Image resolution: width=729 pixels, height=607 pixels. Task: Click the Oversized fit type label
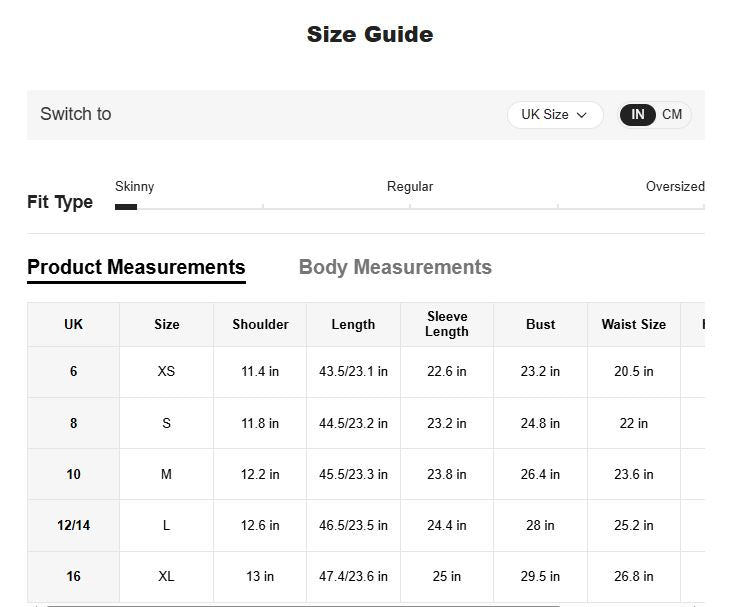tap(675, 187)
